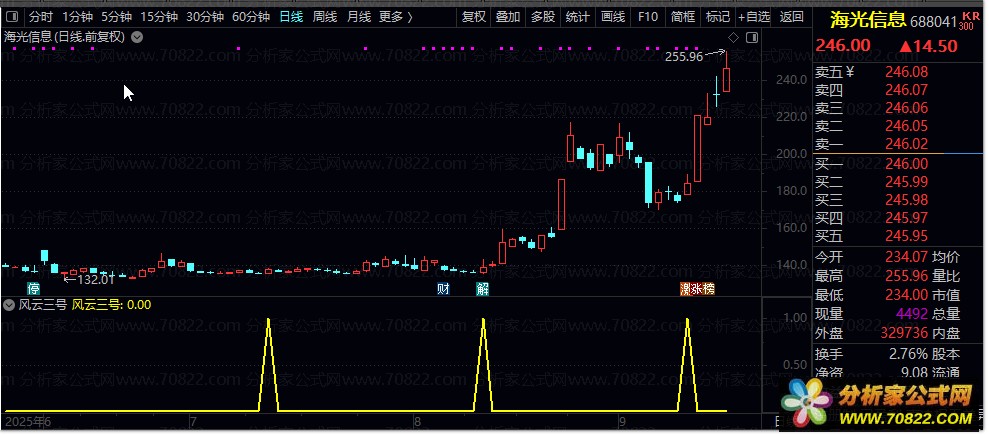Click 卖五 price 246.08

(906, 72)
